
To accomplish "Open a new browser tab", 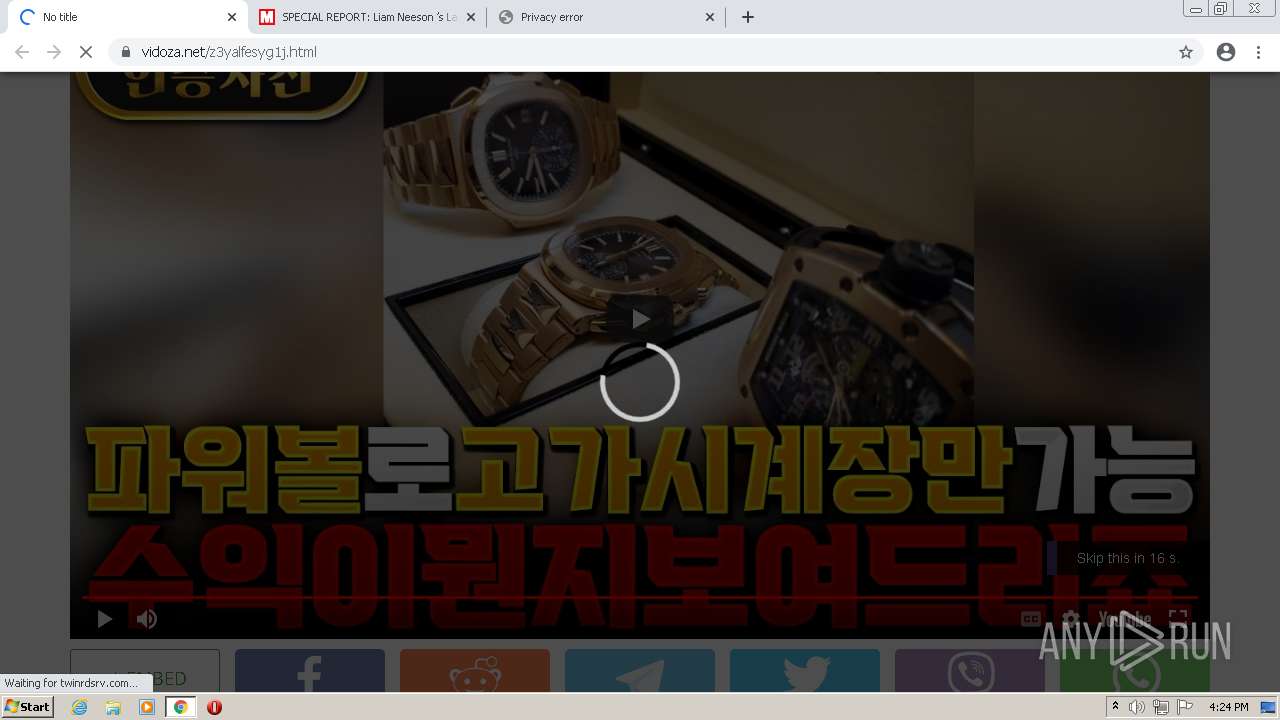I will pyautogui.click(x=748, y=17).
